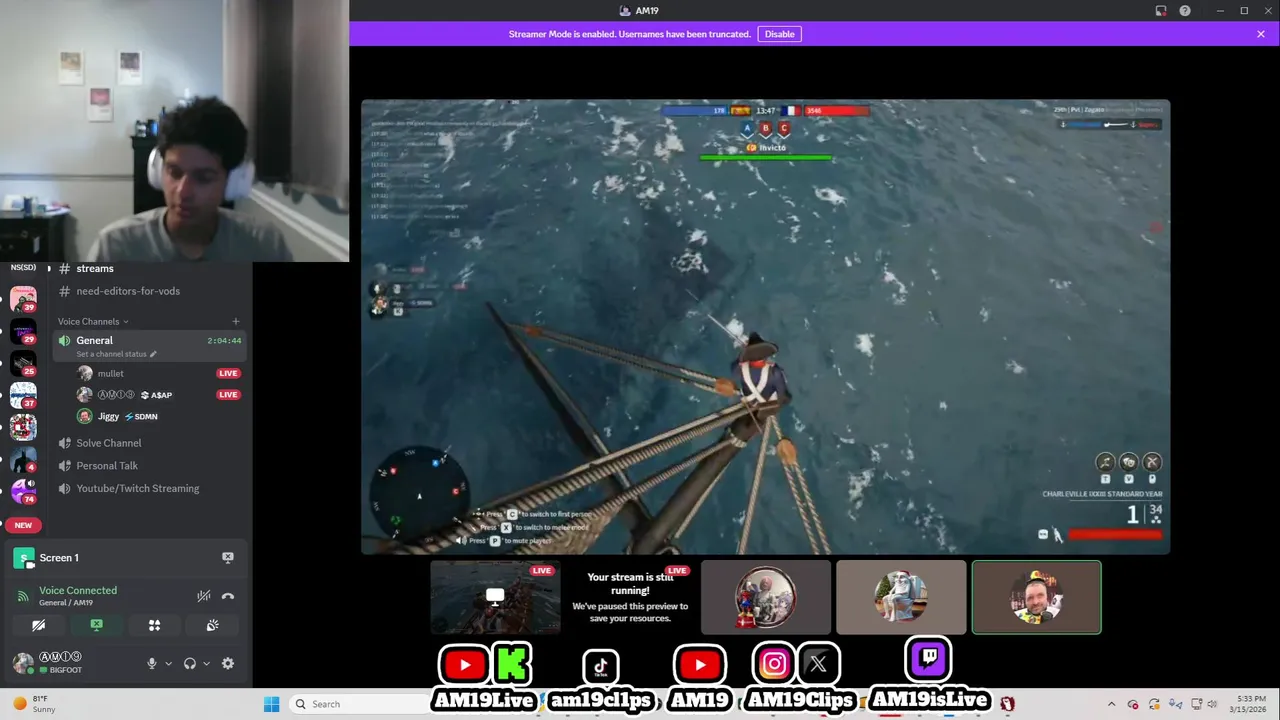
Task: Edit status via Set a channel status
Action: pos(116,354)
